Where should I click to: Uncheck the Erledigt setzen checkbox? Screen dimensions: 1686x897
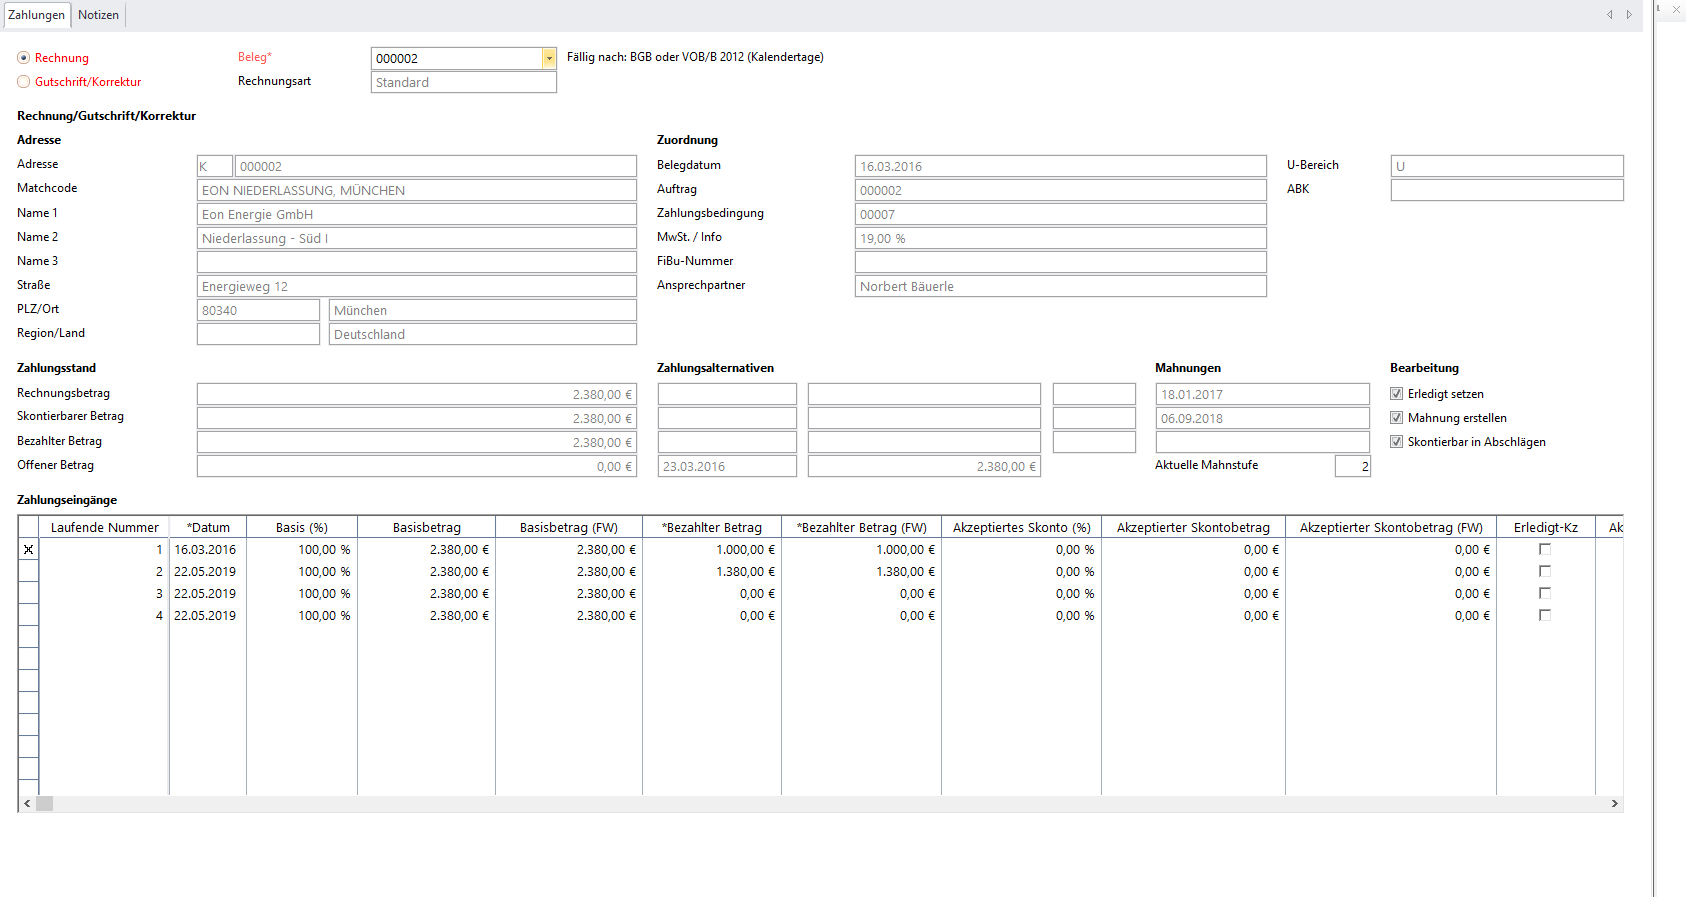pos(1396,394)
